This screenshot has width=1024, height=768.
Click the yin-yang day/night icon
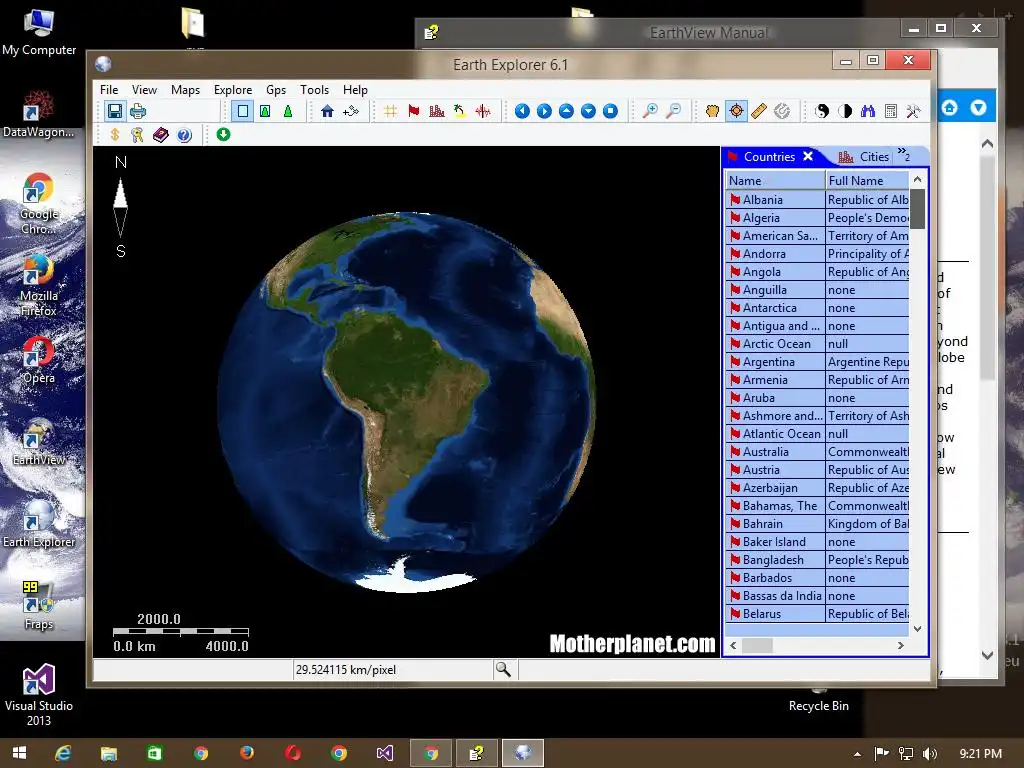pyautogui.click(x=822, y=111)
